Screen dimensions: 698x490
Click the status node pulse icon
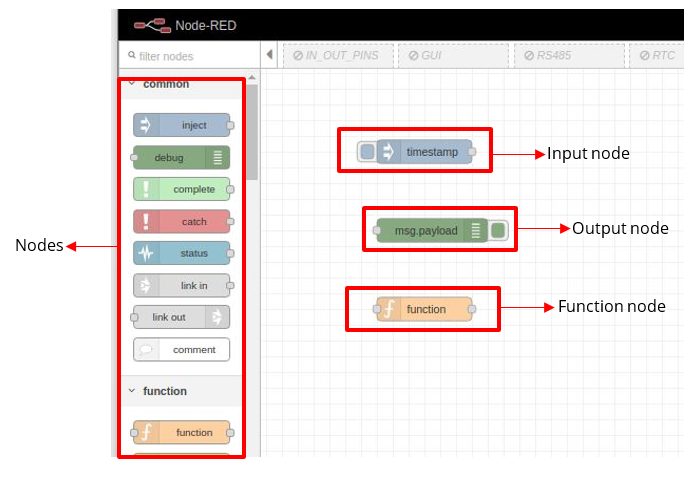(x=145, y=253)
